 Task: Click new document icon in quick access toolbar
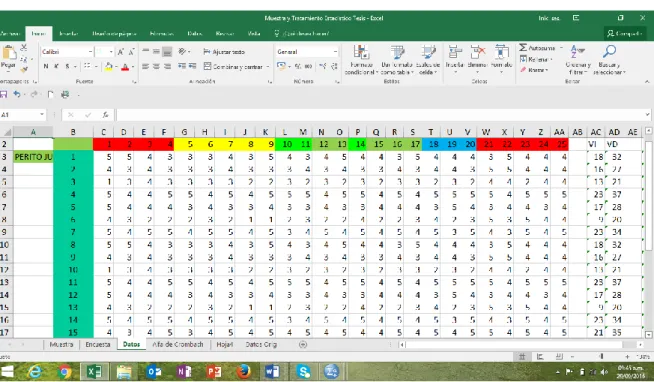click(50, 95)
